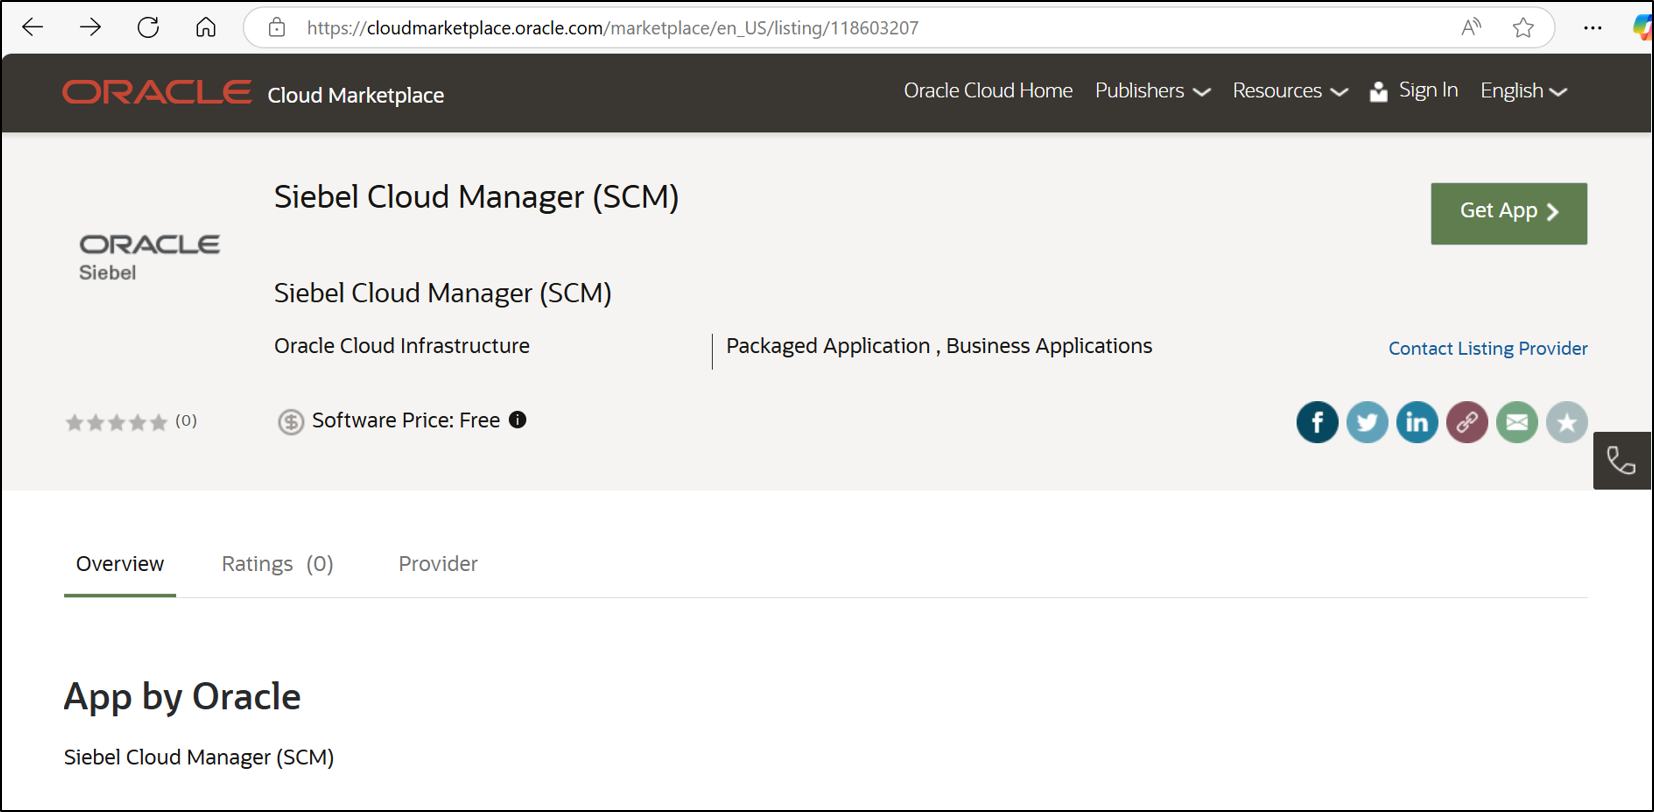Copy listing link with chain icon
The width and height of the screenshot is (1654, 812).
(x=1467, y=422)
